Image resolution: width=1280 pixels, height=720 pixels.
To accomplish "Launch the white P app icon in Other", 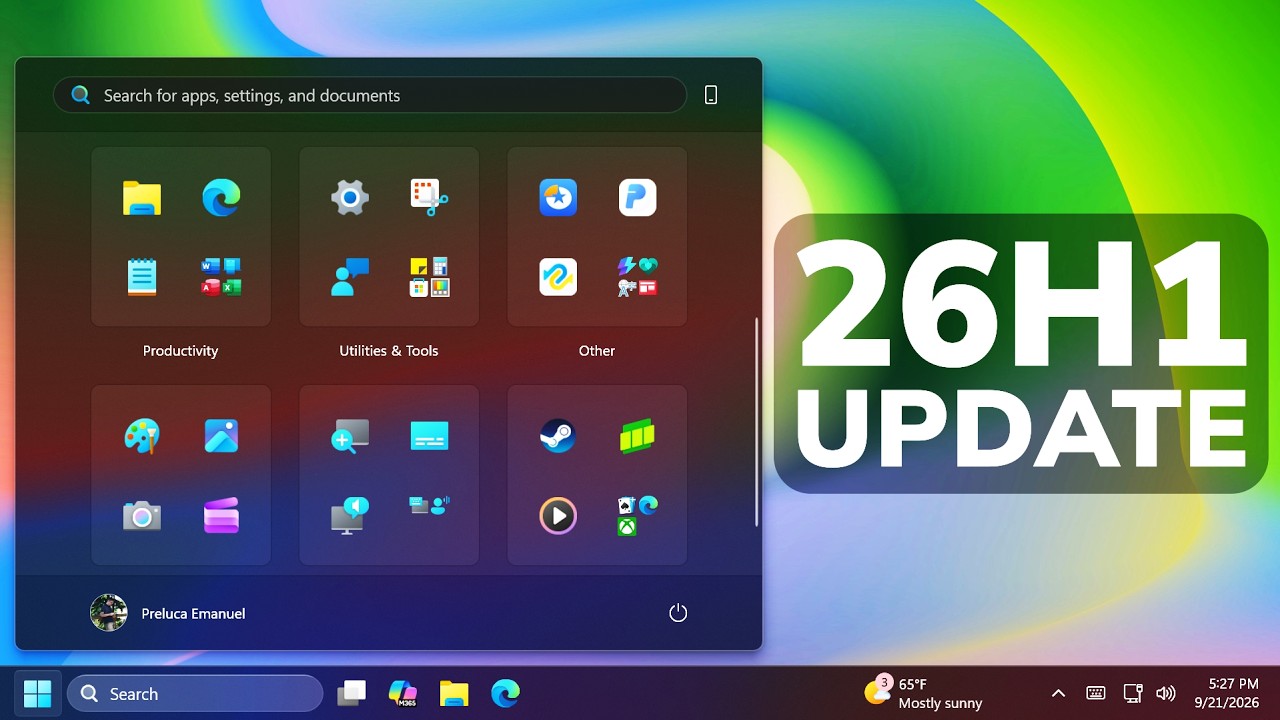I will [x=638, y=197].
